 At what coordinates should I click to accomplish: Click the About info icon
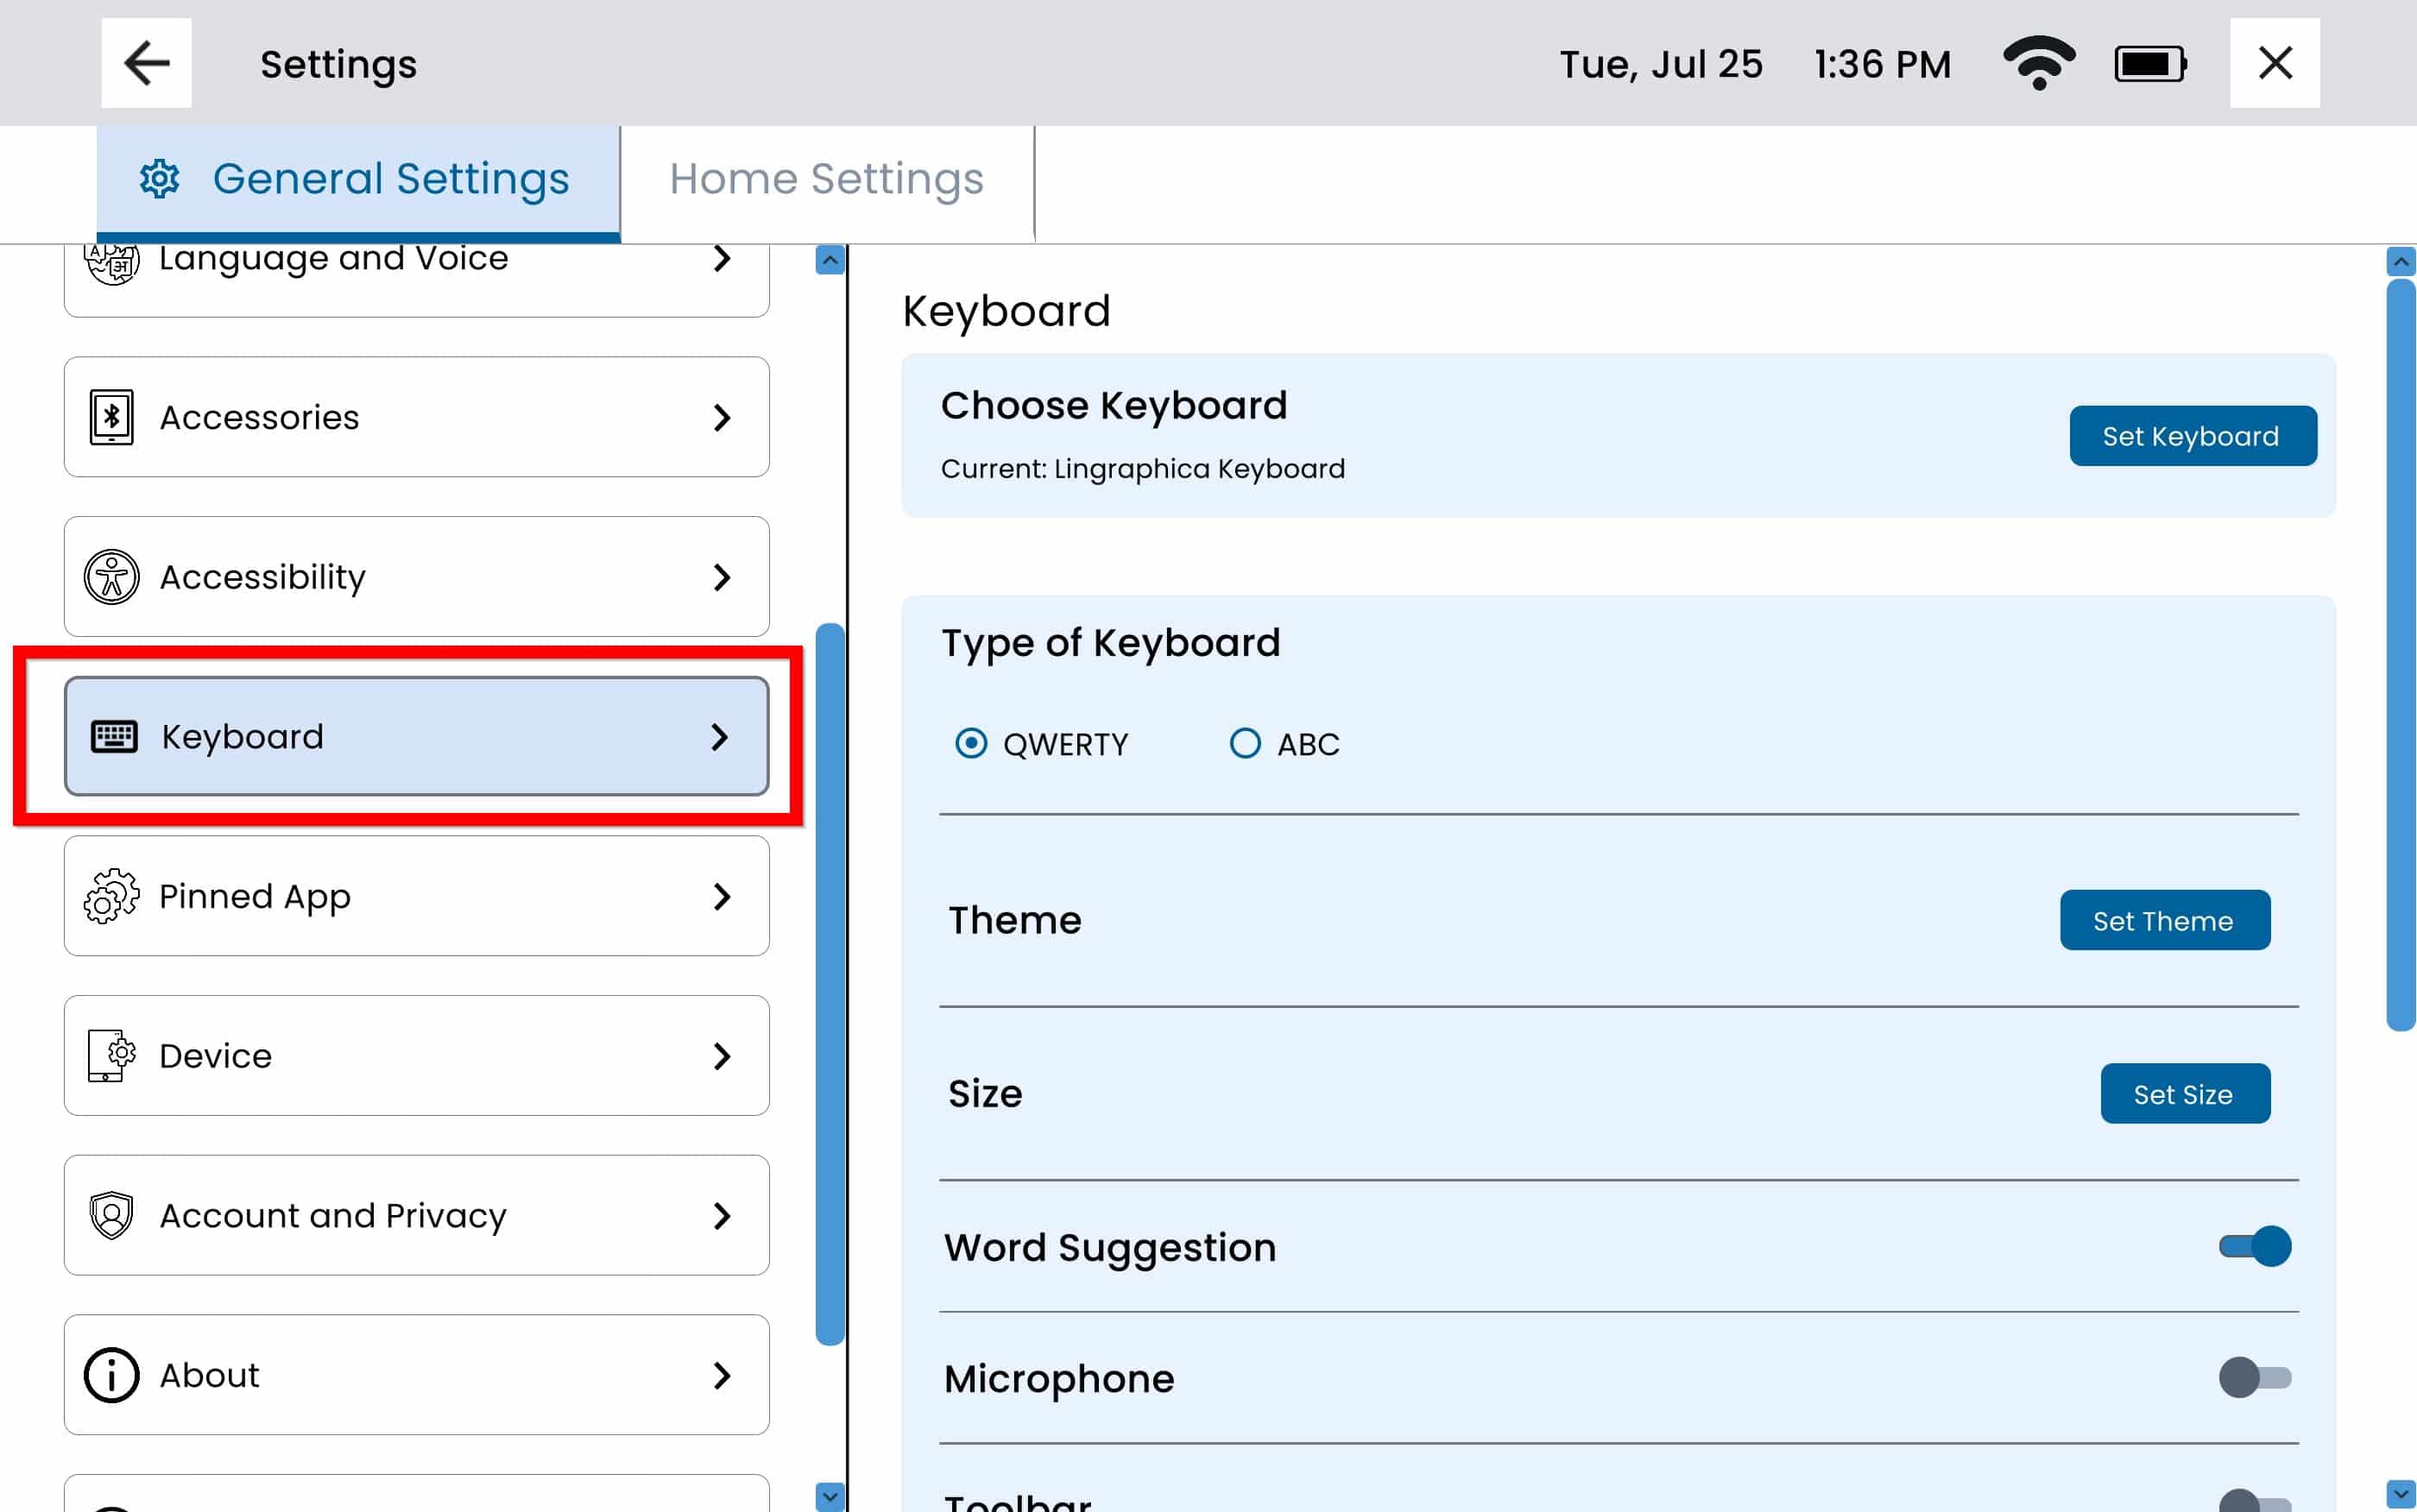coord(111,1375)
